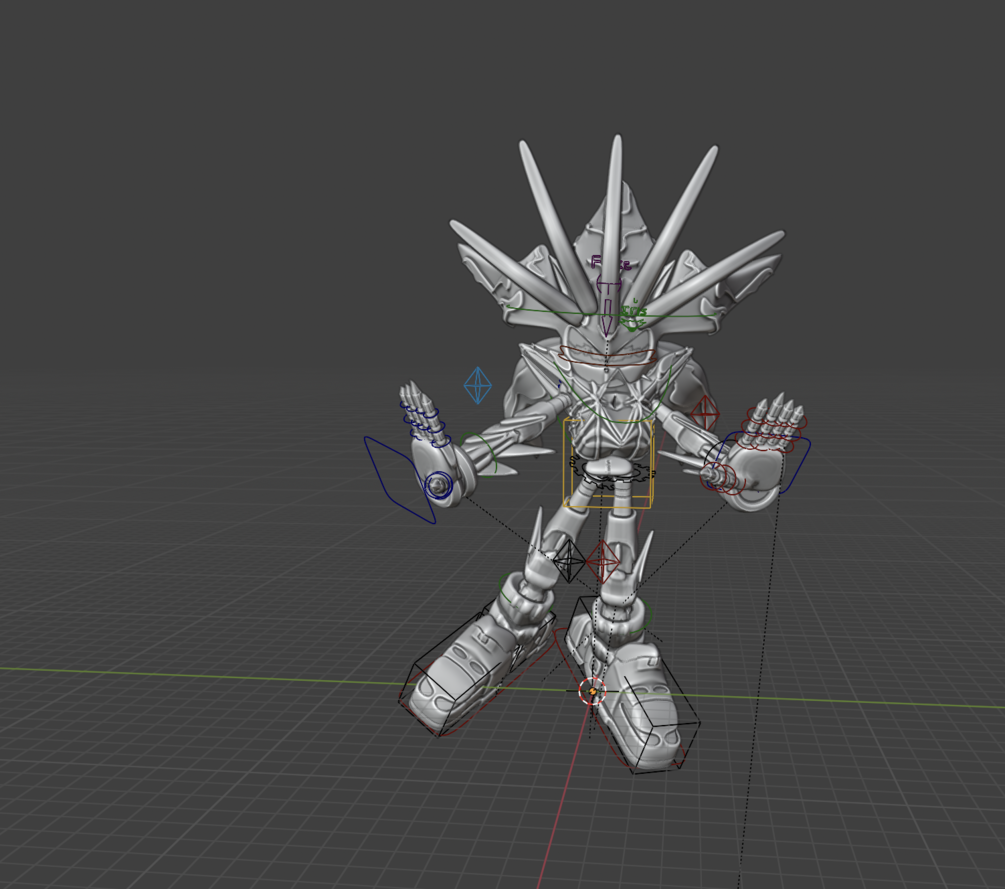This screenshot has width=1005, height=889.
Task: Select the light blue diamond elbow control
Action: (478, 385)
